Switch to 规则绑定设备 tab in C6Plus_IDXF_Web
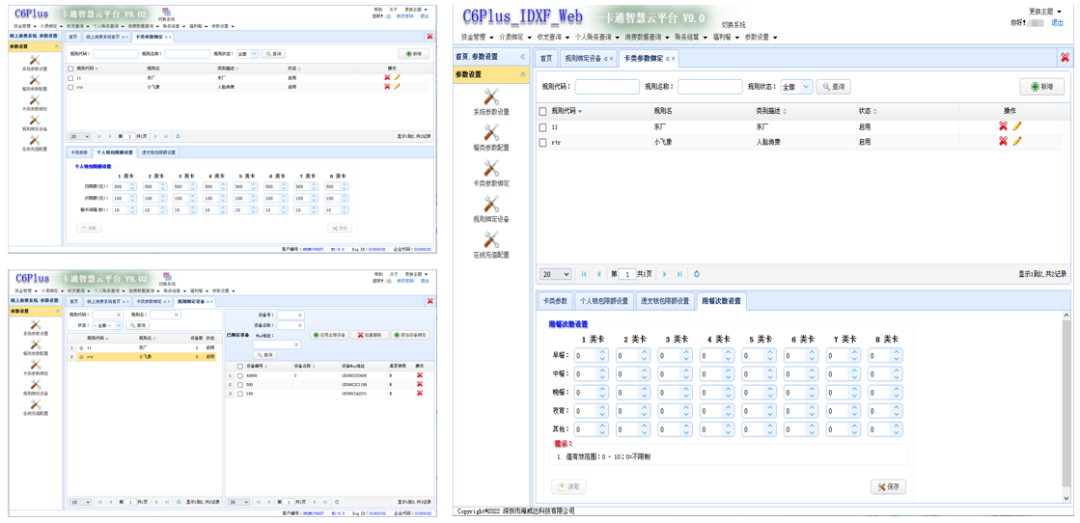Viewport: 1080px width, 523px height. (588, 59)
